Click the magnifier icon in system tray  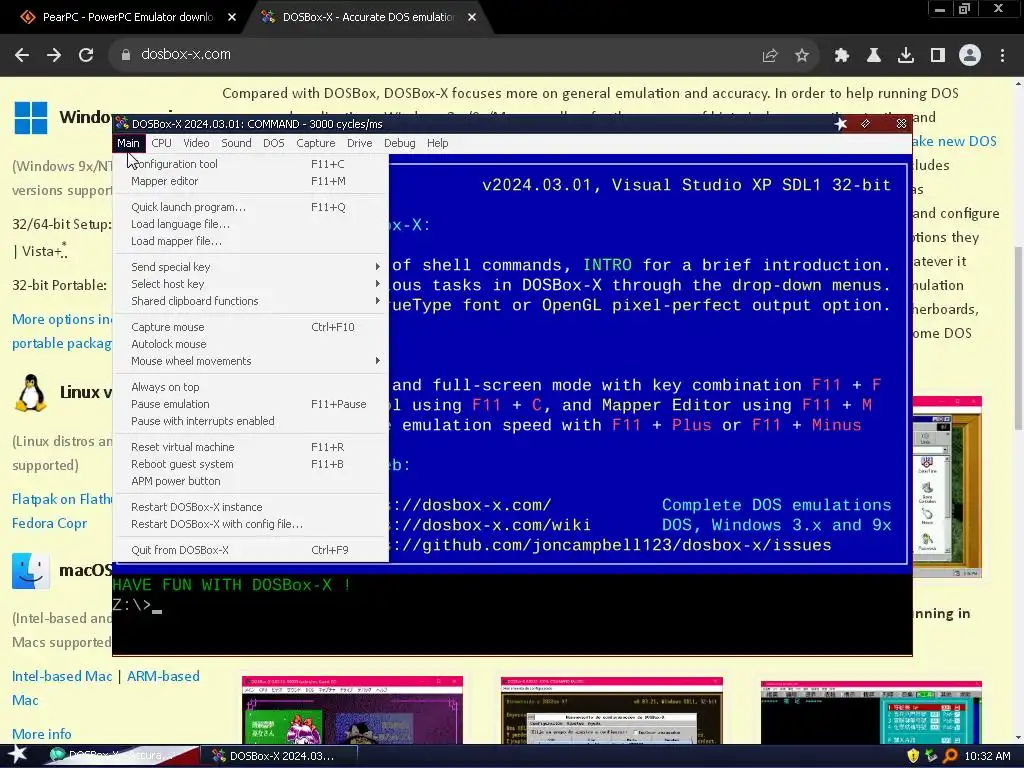[x=950, y=756]
